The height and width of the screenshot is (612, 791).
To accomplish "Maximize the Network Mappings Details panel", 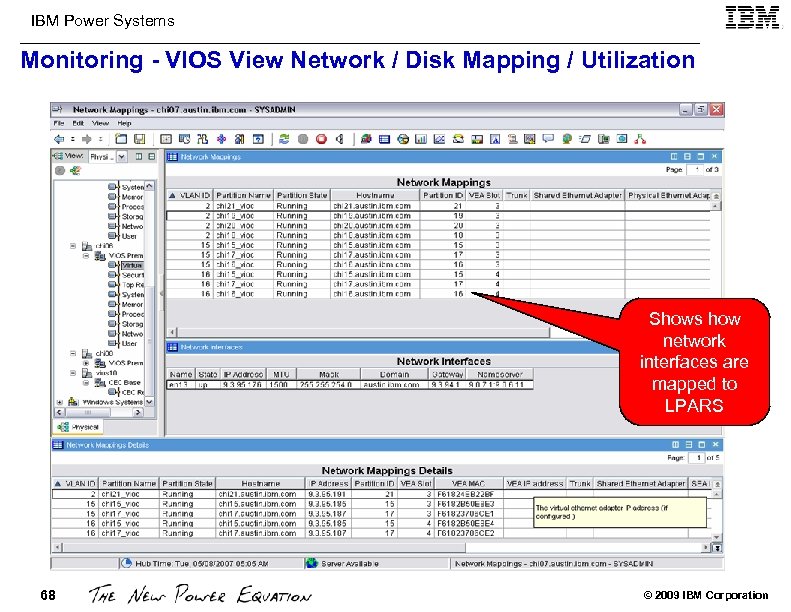I will (702, 444).
